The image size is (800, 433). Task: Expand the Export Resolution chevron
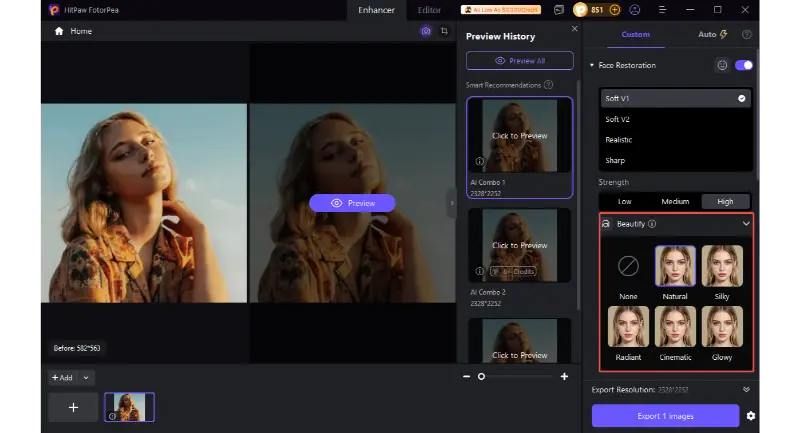tap(746, 390)
